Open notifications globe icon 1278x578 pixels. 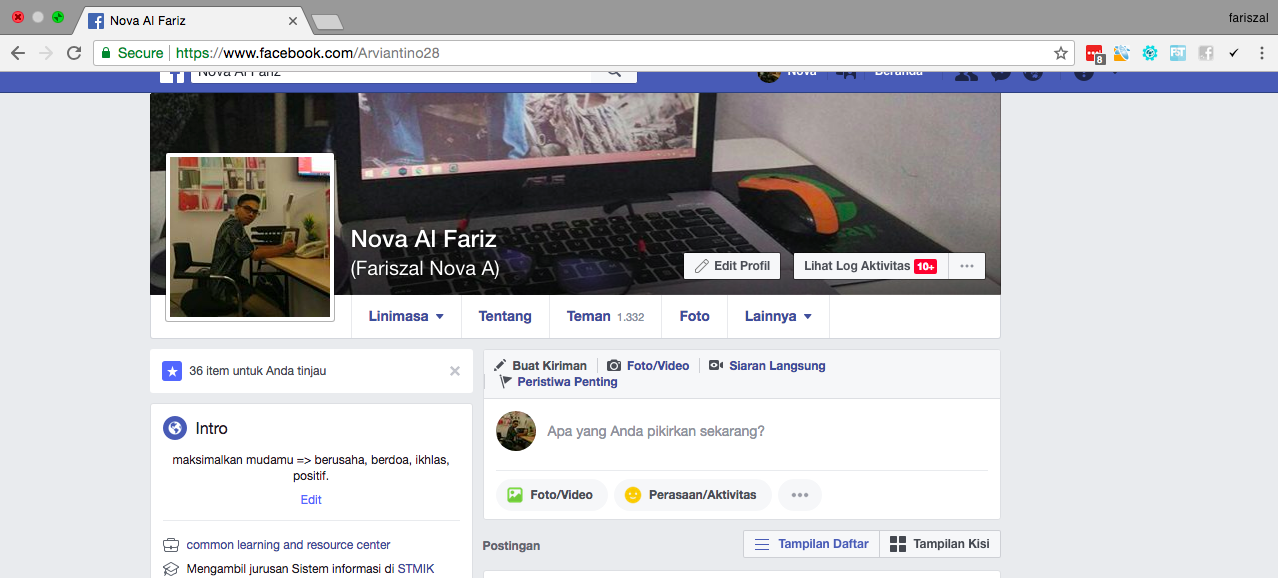1033,77
